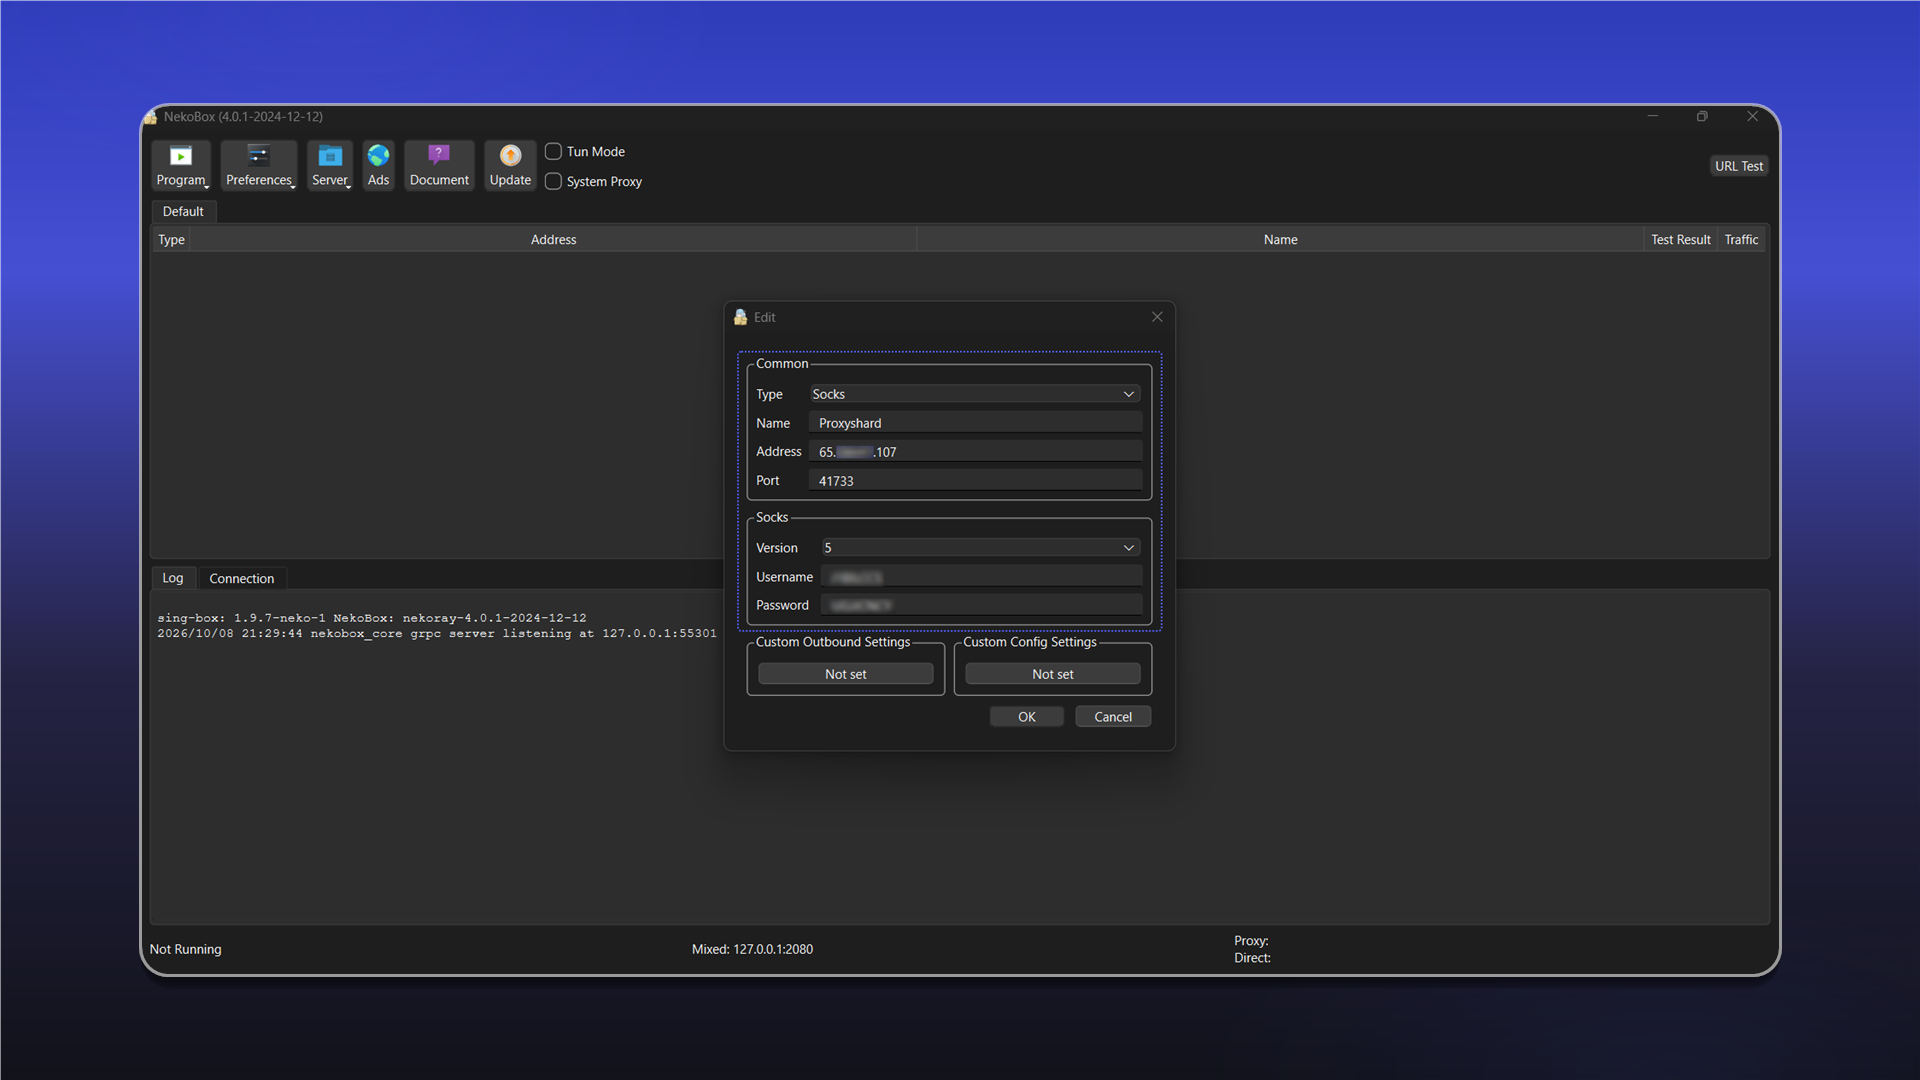Click the Password input field

pos(981,605)
